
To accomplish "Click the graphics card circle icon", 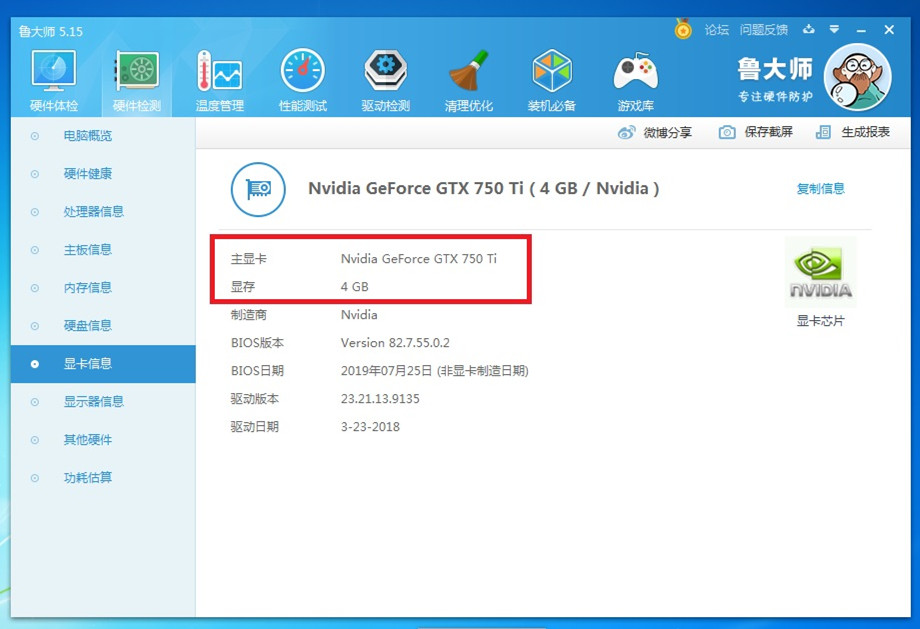I will point(258,189).
